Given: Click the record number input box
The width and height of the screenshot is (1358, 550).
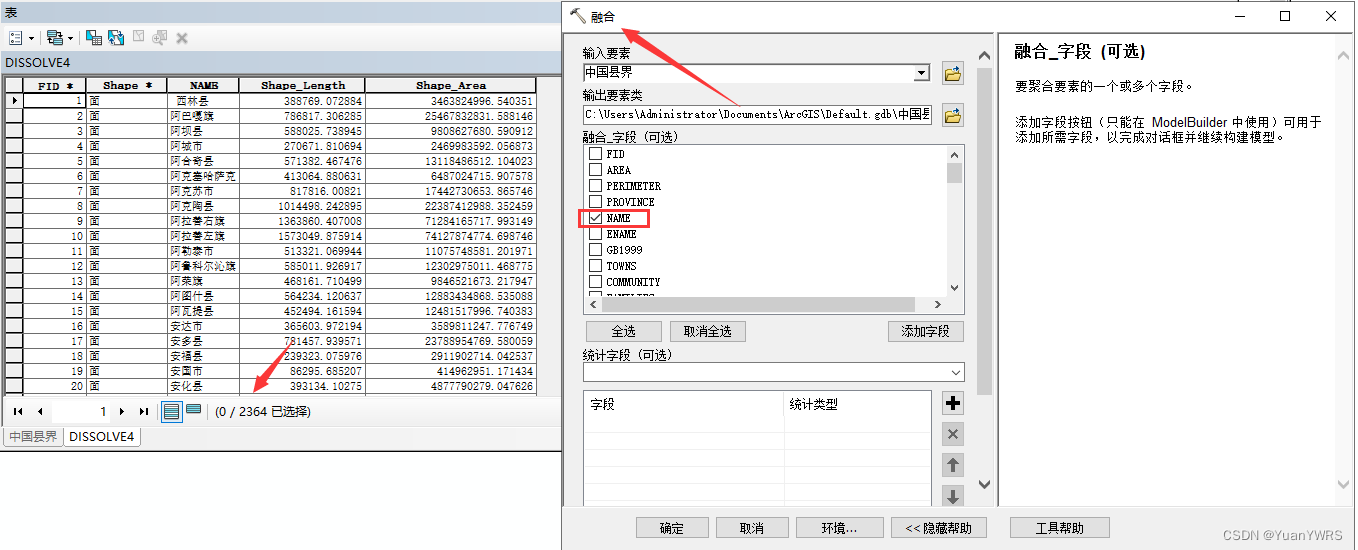Looking at the screenshot, I should 80,411.
